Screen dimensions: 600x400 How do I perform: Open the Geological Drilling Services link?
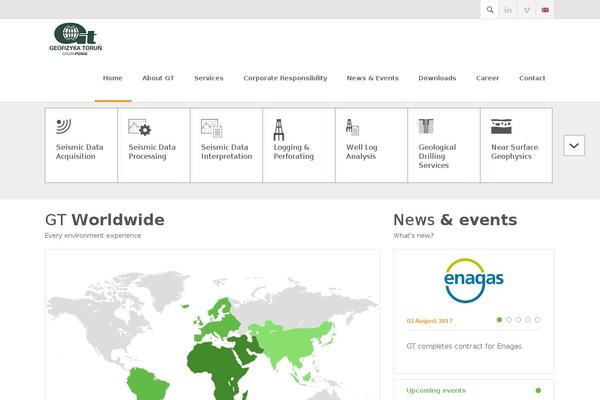[x=437, y=156]
